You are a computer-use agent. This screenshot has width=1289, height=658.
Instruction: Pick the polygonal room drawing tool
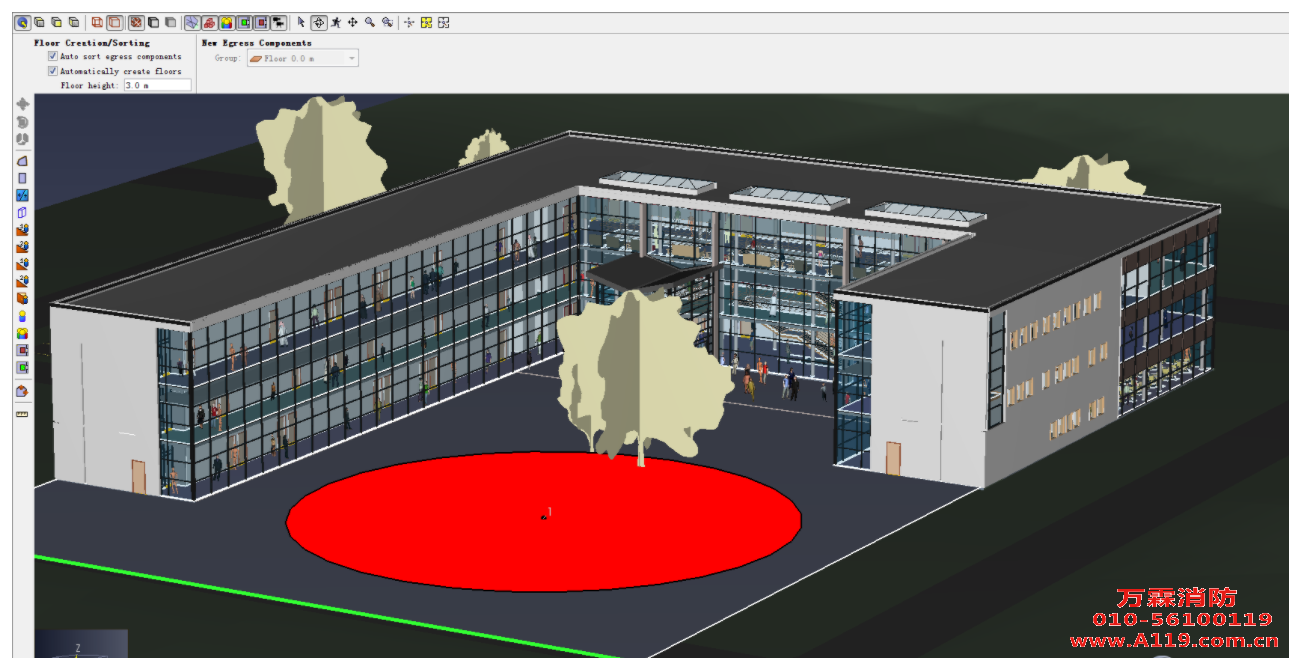tap(22, 161)
